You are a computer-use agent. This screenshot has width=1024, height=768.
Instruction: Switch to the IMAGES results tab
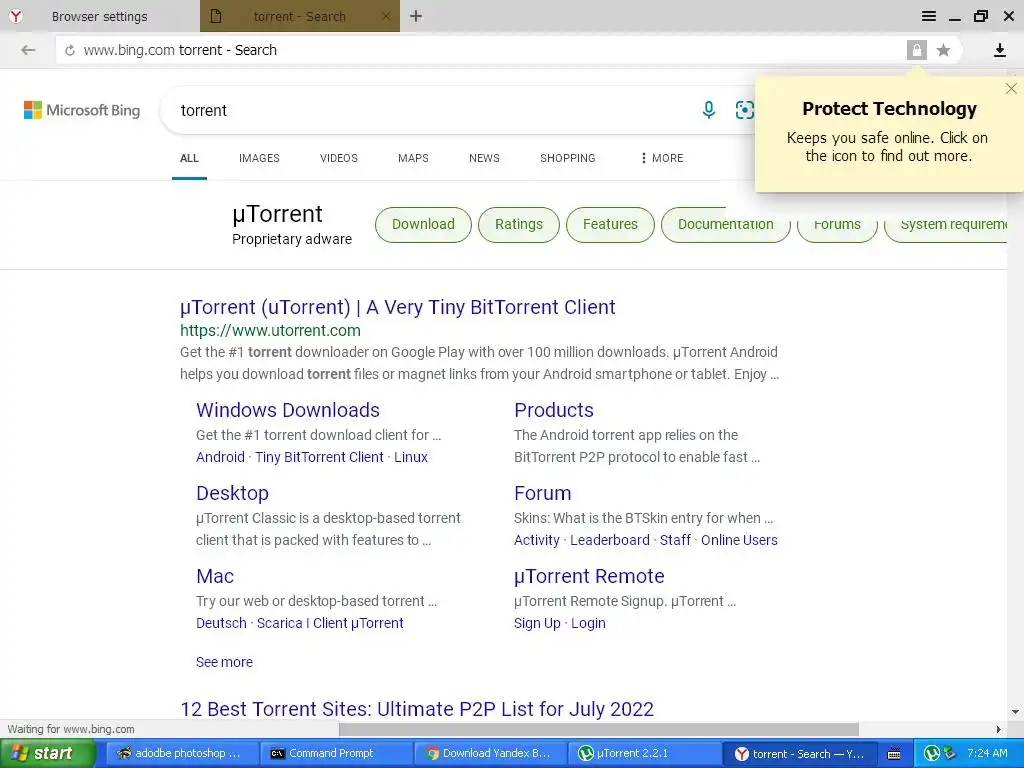259,158
